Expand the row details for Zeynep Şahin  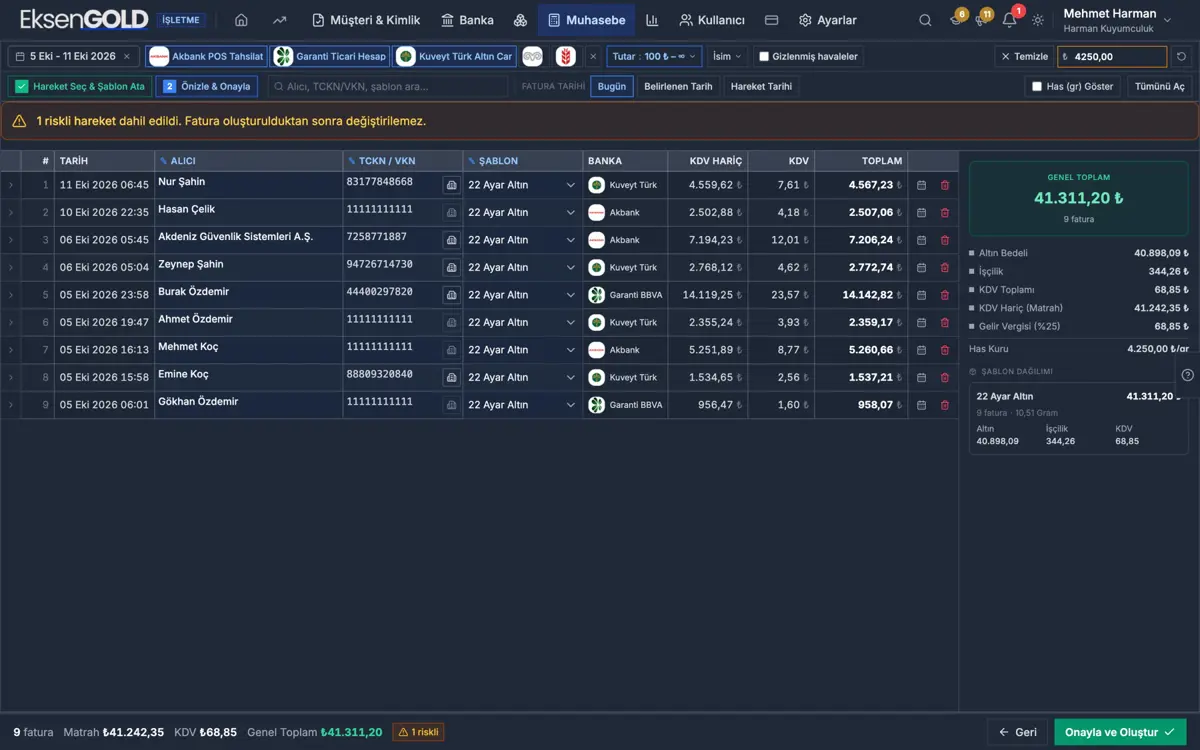pos(10,267)
